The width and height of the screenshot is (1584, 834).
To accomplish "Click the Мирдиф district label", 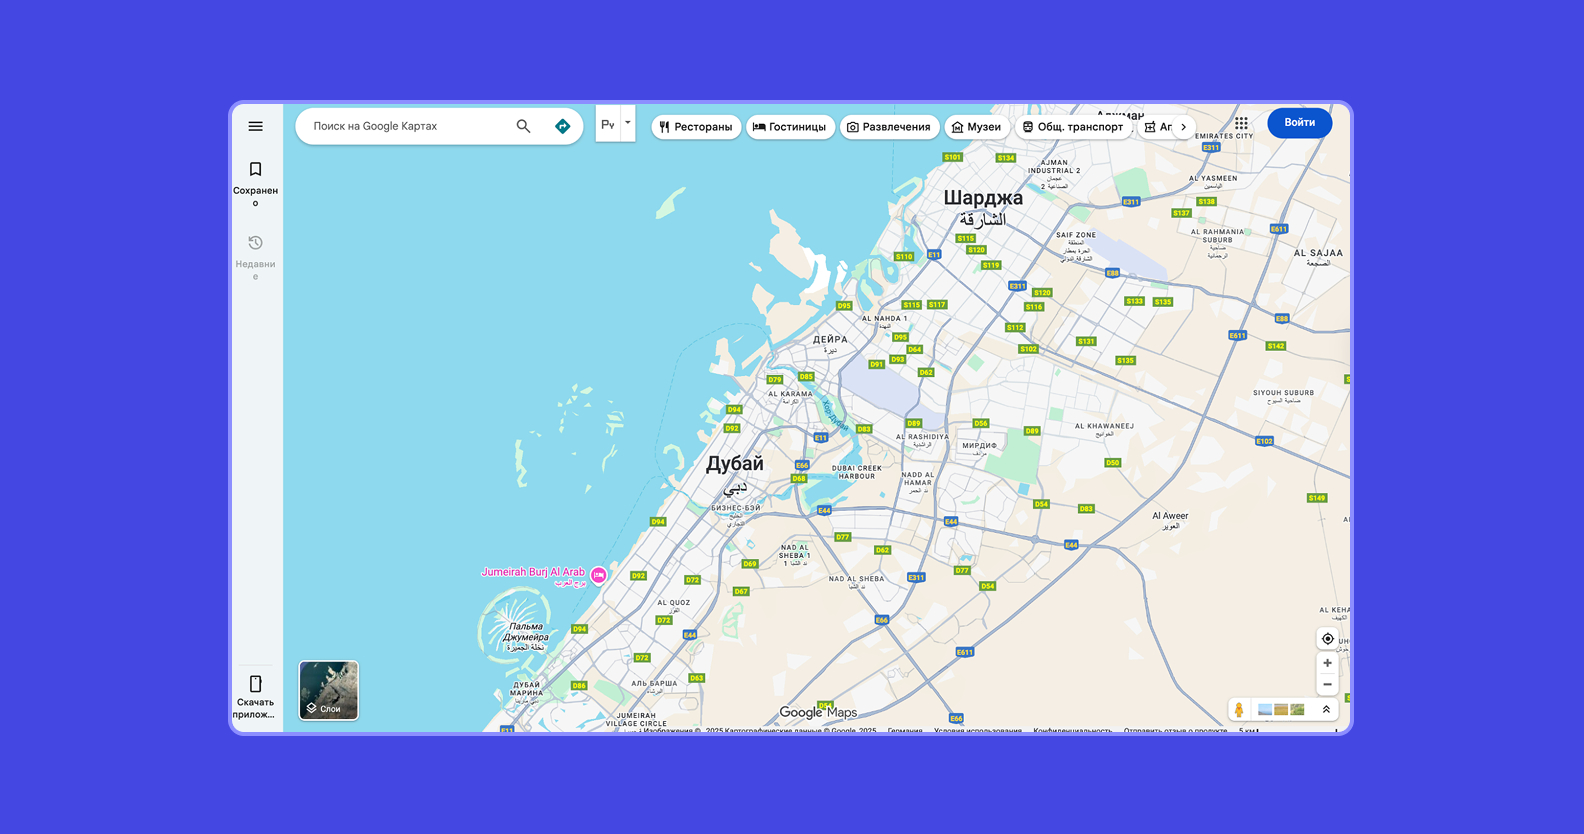I will click(979, 445).
